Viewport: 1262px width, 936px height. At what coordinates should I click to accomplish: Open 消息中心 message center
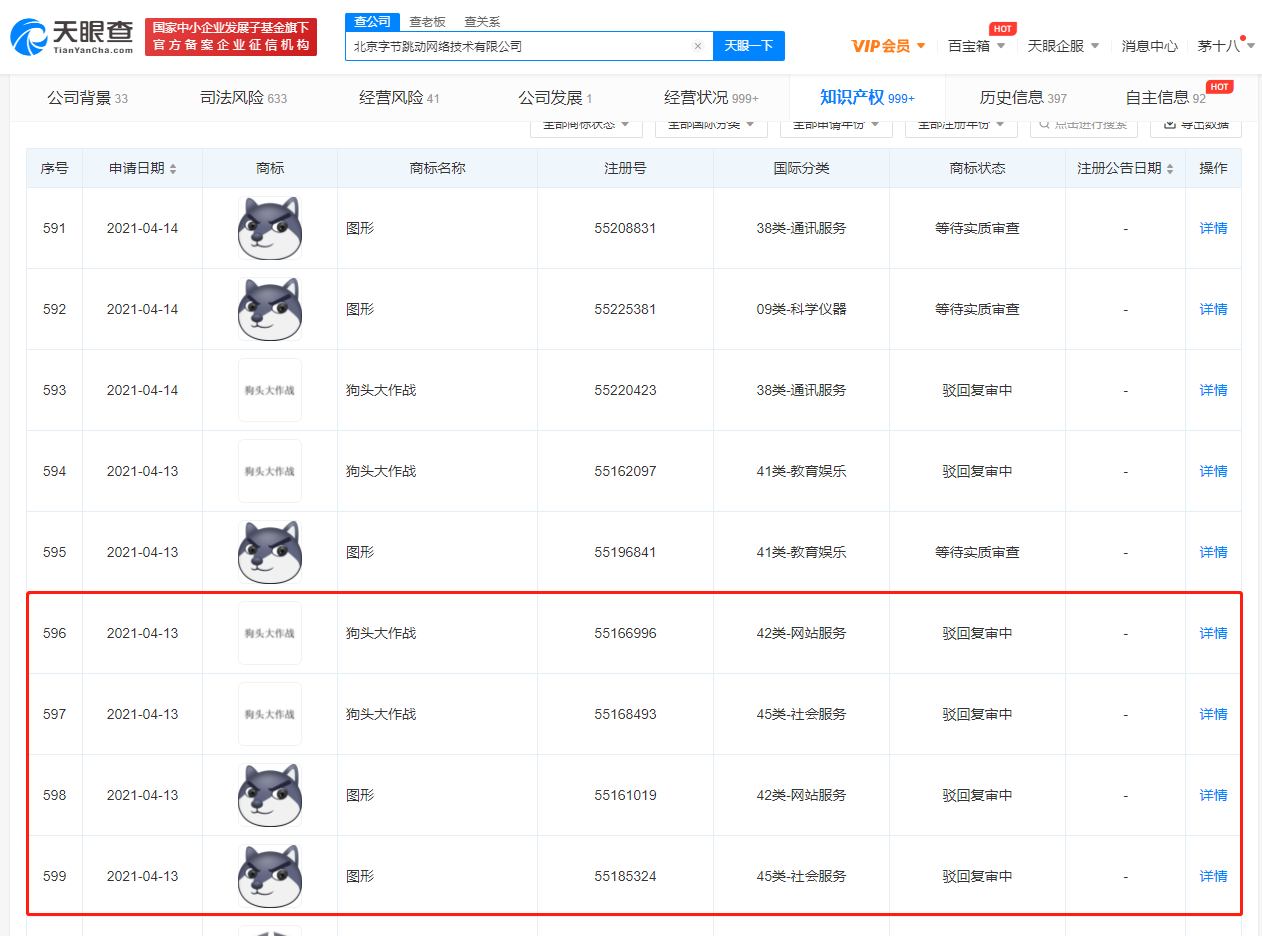click(x=1149, y=46)
